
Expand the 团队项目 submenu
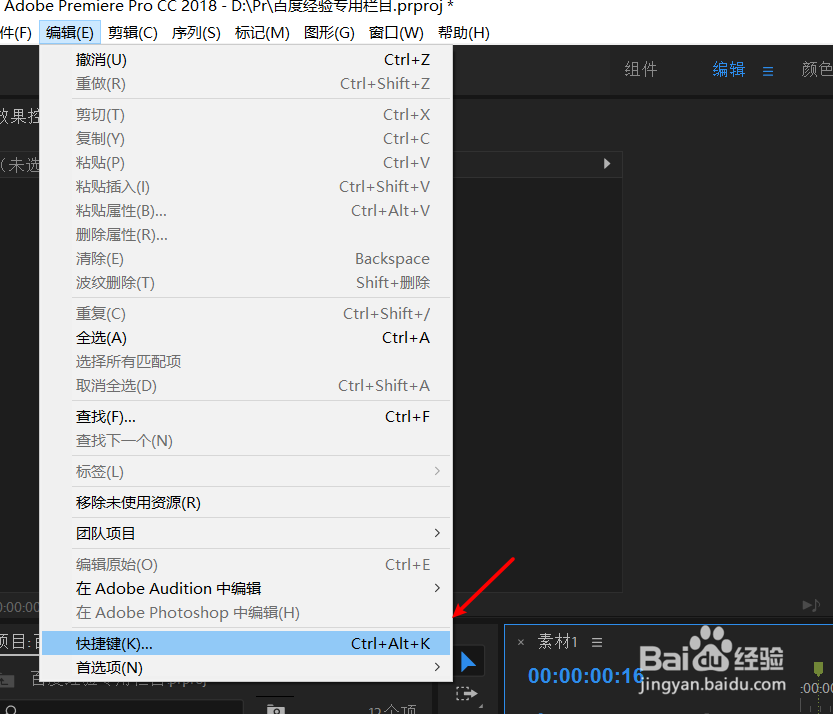tap(245, 533)
